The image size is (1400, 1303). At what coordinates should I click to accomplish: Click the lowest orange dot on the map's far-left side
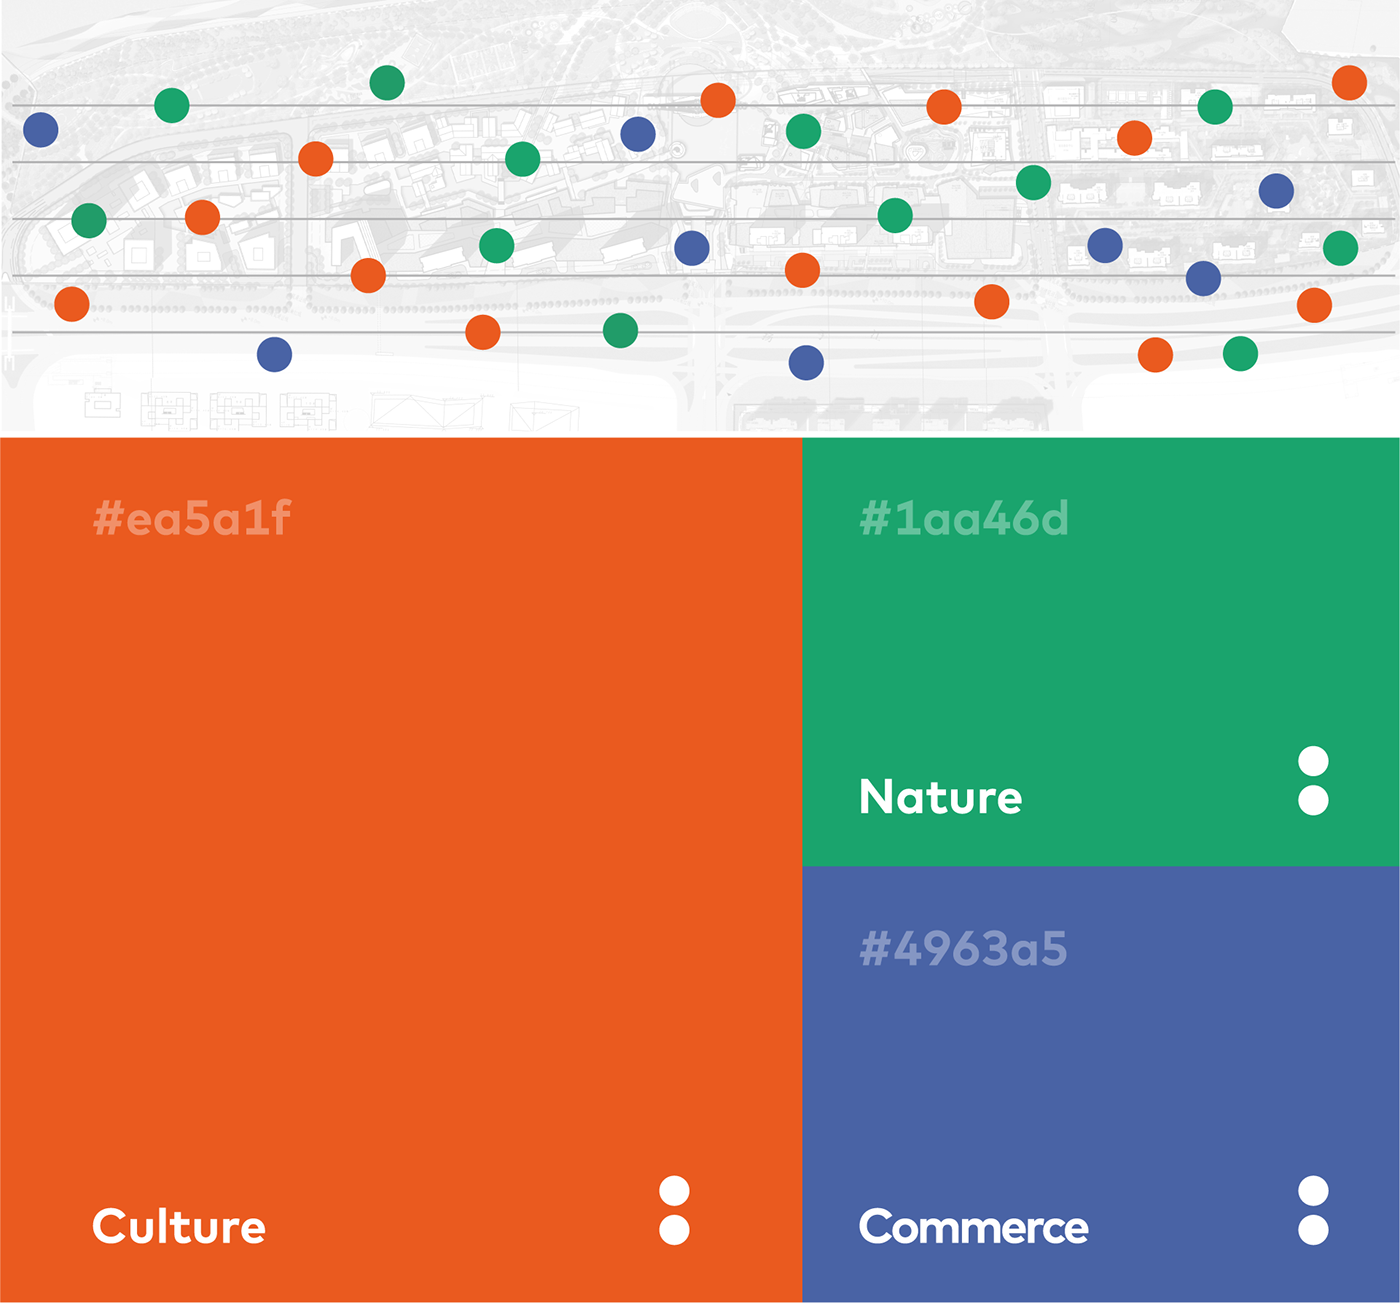72,303
